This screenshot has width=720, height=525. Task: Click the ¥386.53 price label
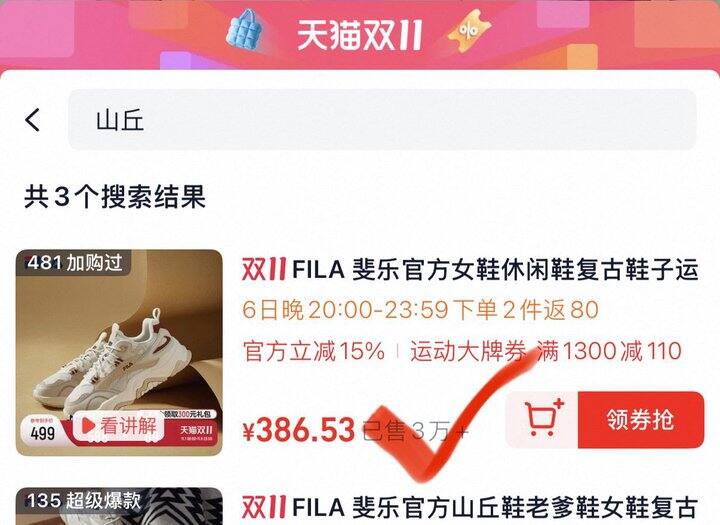pyautogui.click(x=298, y=430)
